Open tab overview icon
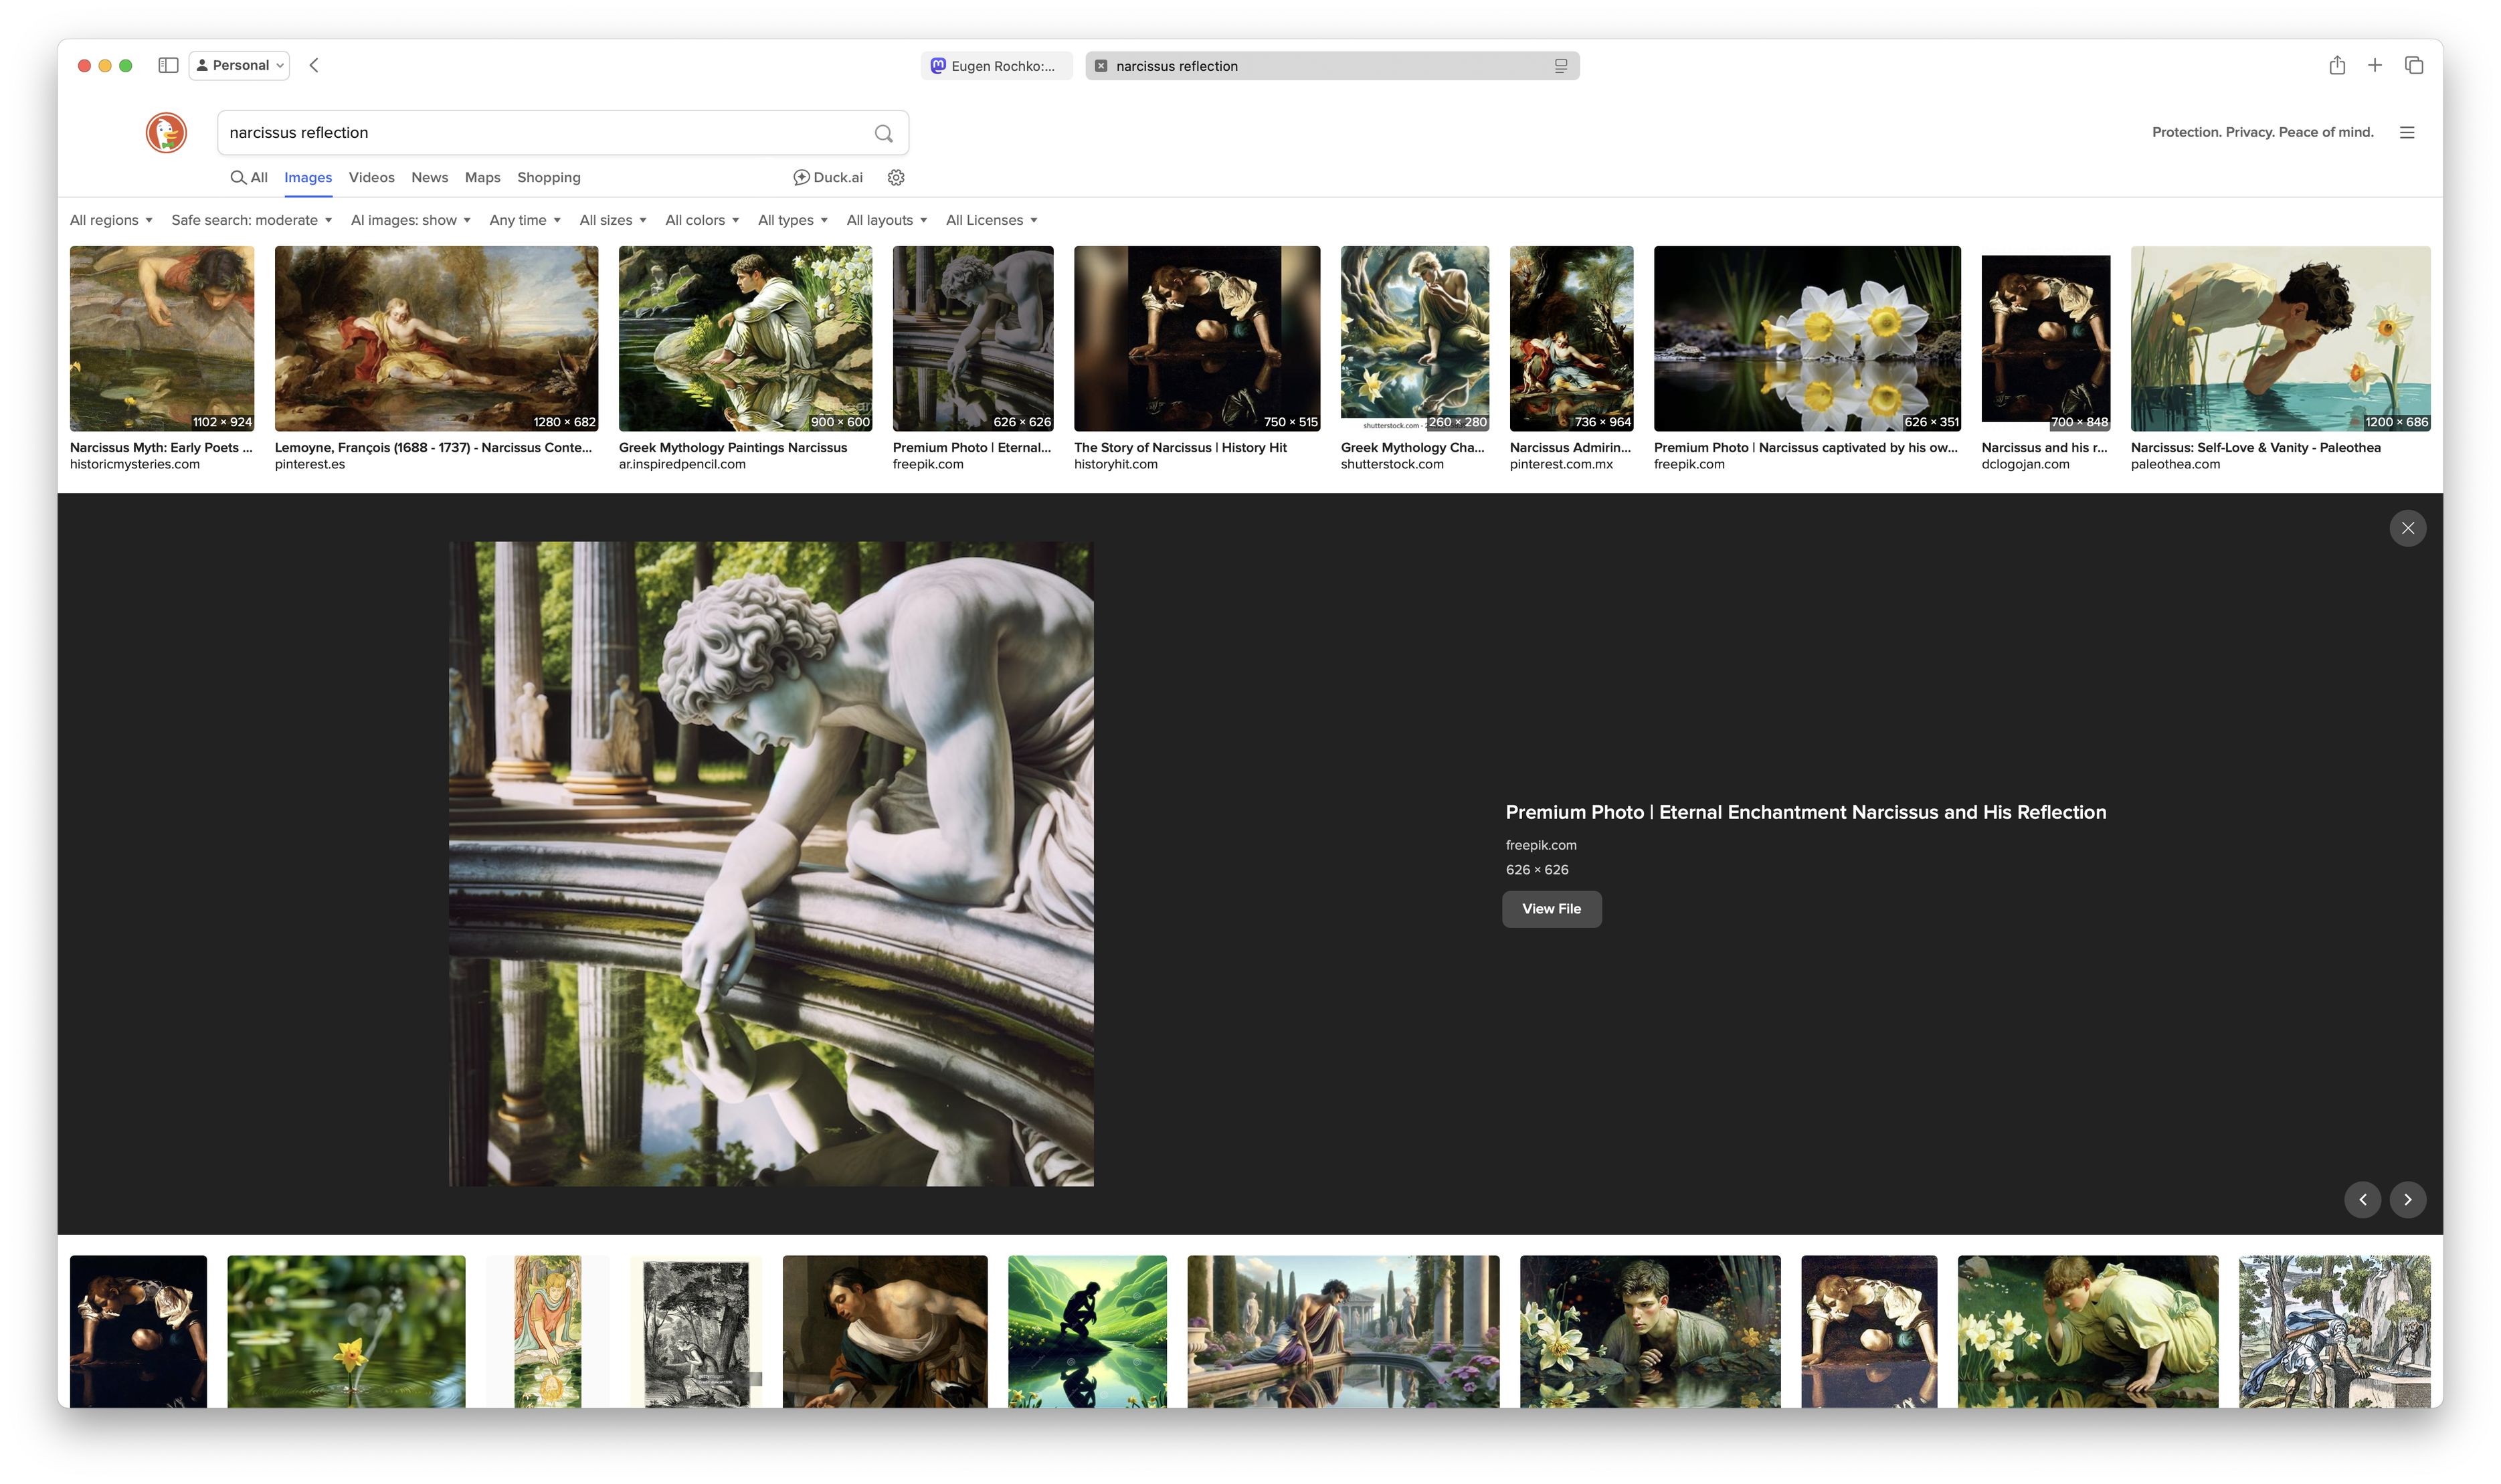2501x1484 pixels. [x=2413, y=65]
